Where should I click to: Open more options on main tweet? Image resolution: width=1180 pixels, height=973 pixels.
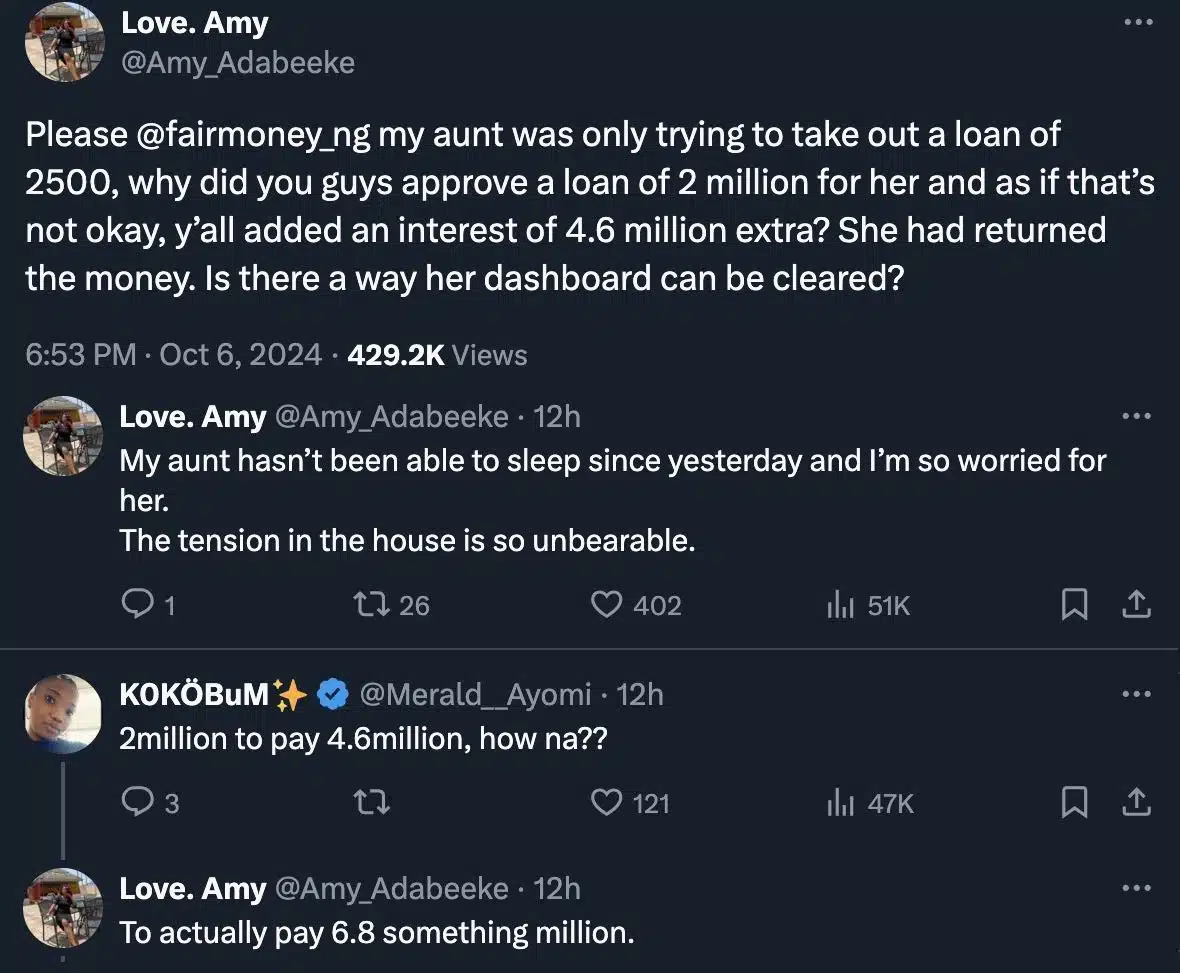click(x=1138, y=22)
